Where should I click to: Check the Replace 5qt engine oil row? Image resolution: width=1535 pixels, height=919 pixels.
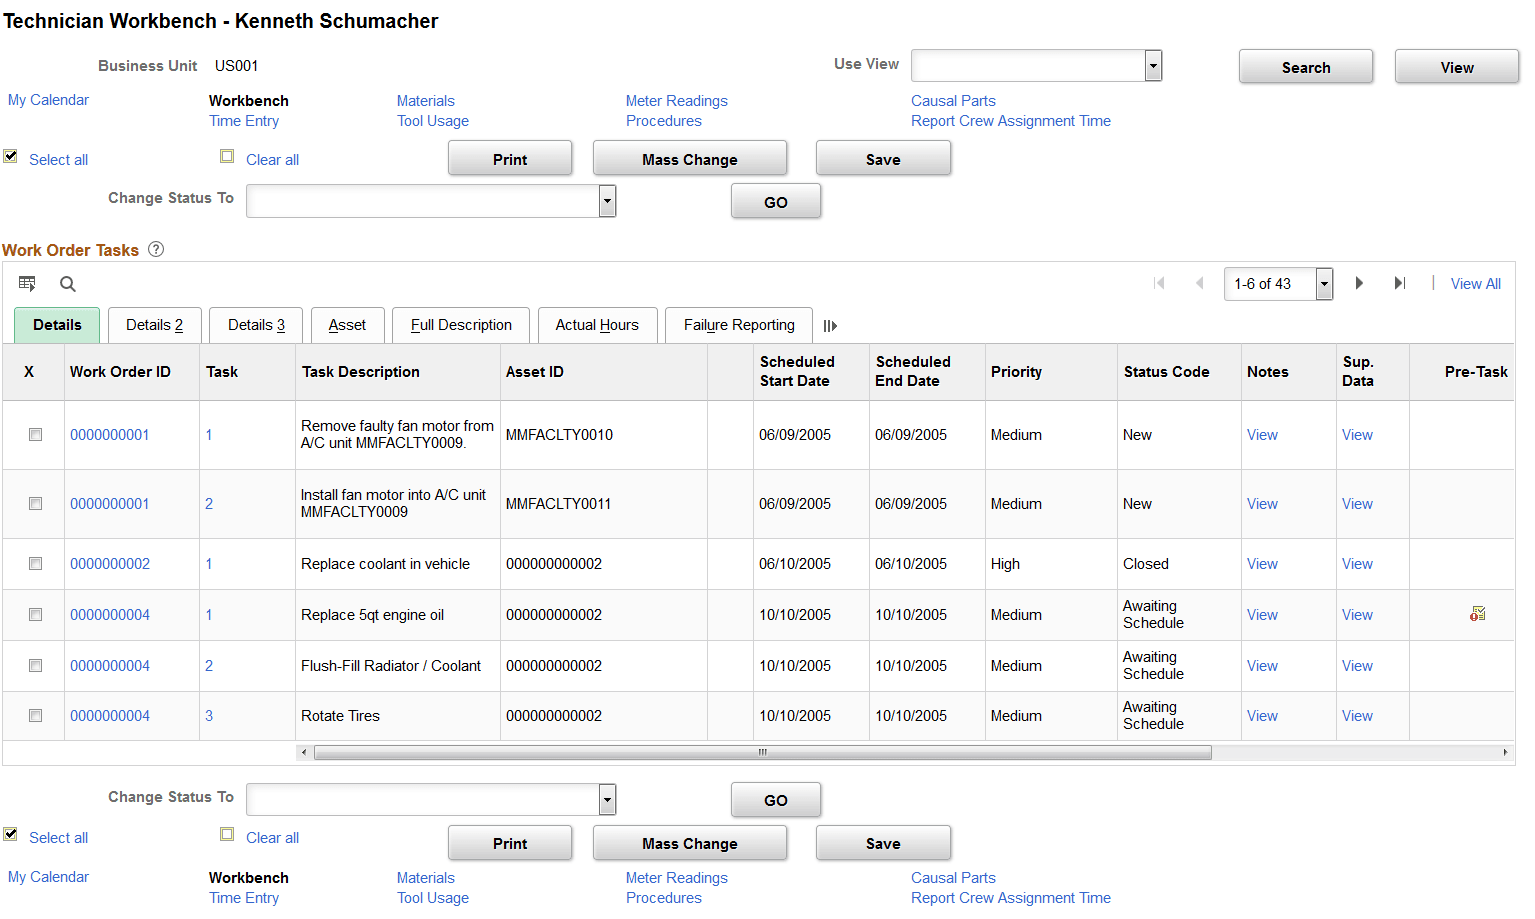(35, 615)
